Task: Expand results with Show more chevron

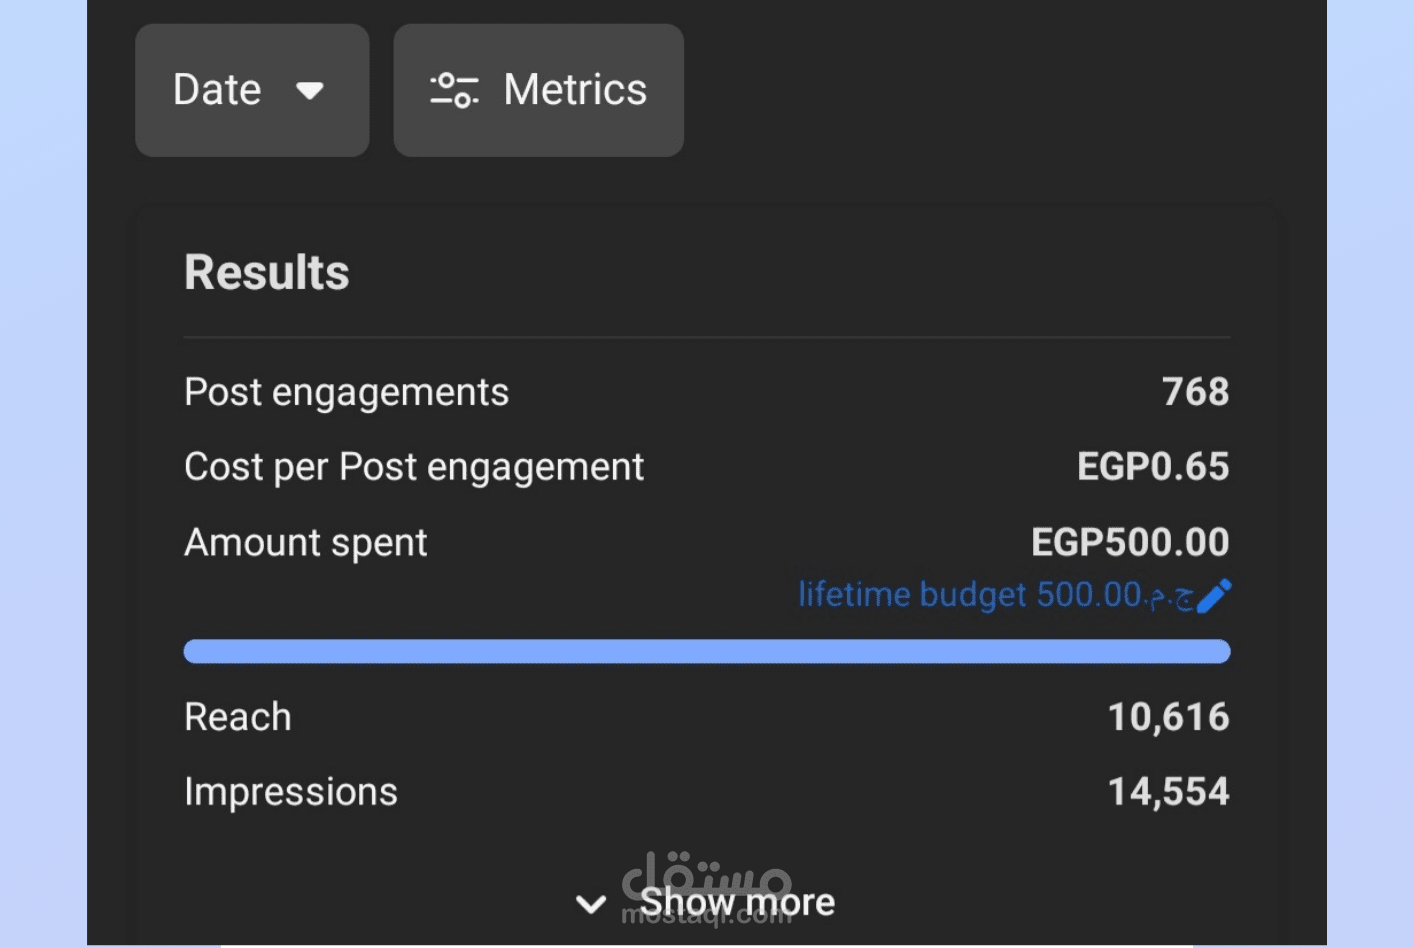Action: [x=591, y=904]
